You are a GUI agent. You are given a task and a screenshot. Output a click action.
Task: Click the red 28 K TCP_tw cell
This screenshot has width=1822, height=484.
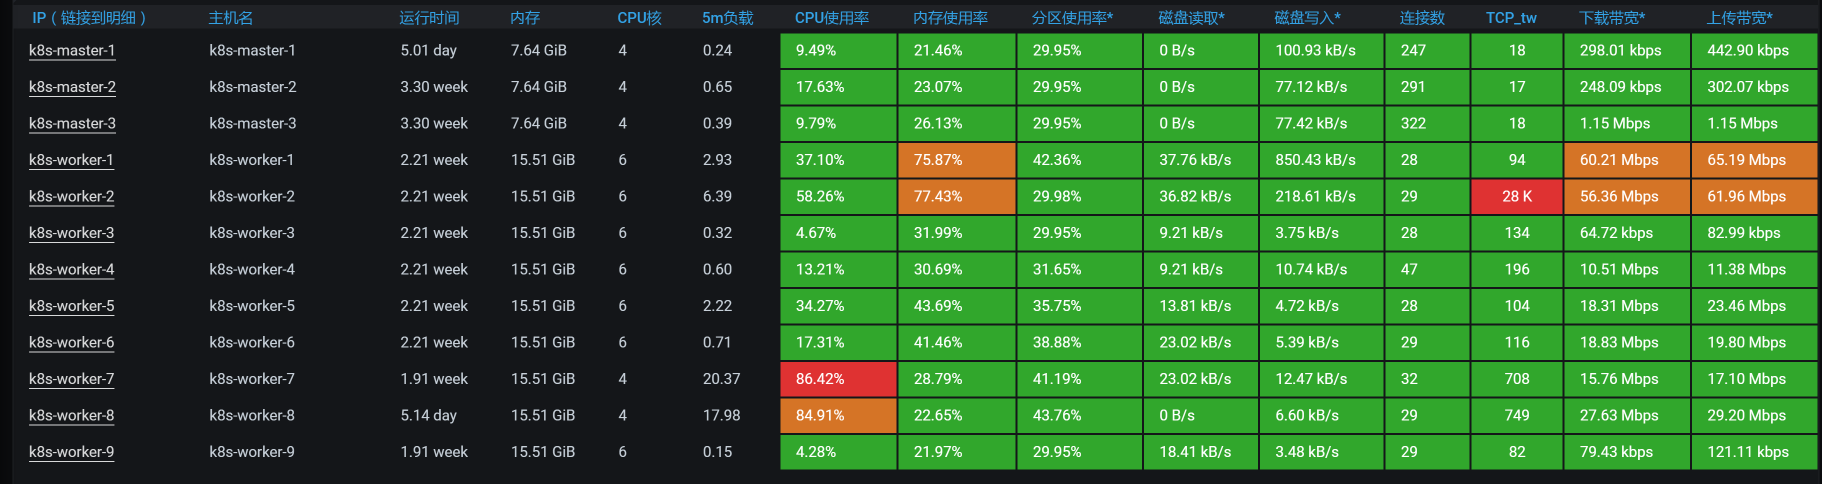tap(1516, 197)
